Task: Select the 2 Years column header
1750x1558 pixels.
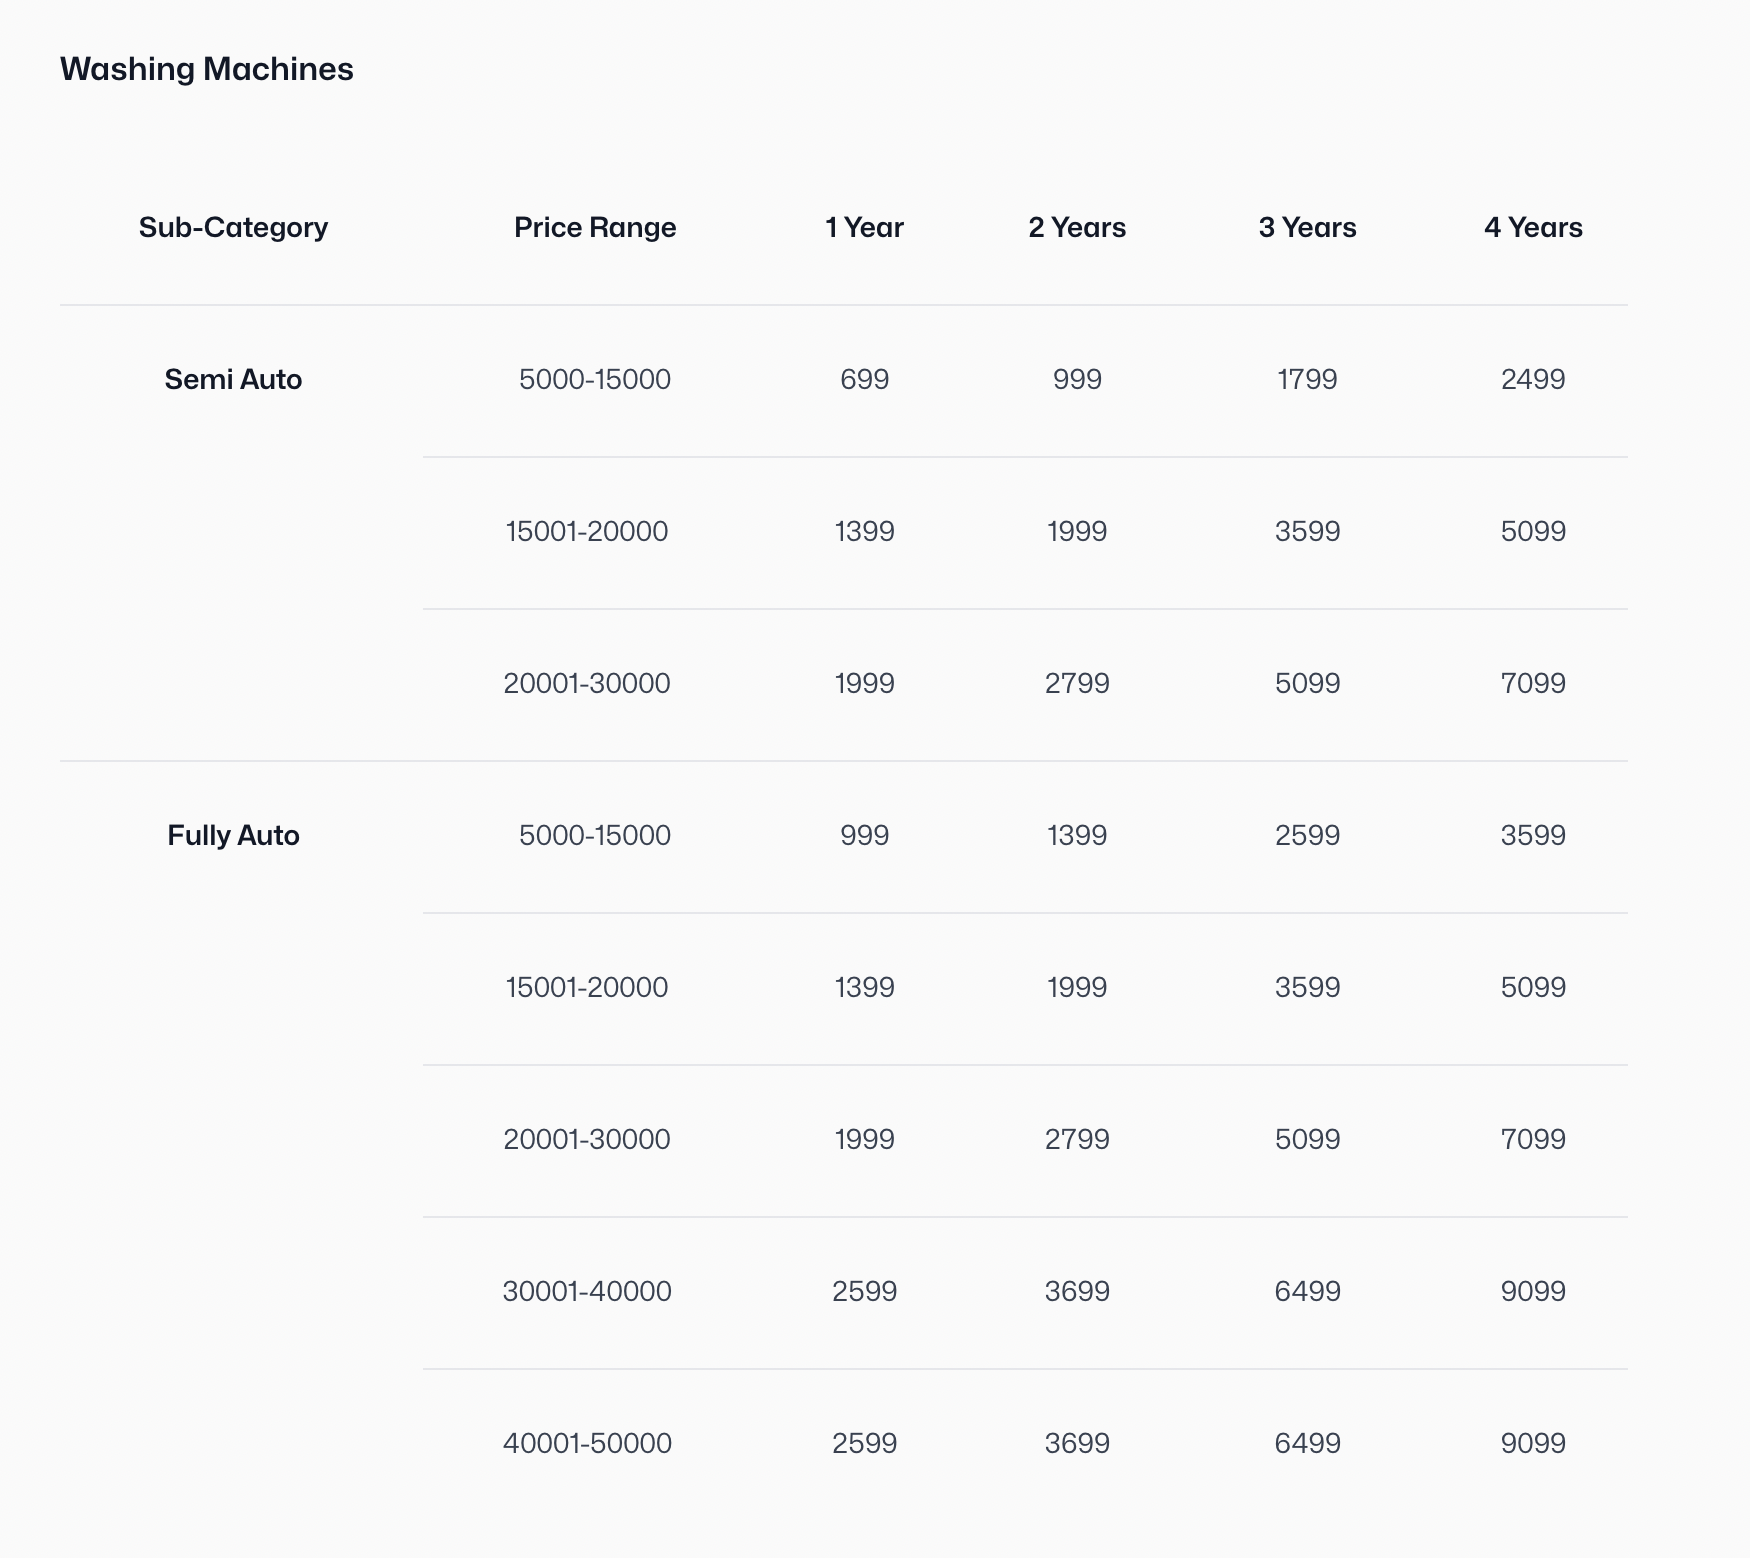Action: click(1077, 228)
